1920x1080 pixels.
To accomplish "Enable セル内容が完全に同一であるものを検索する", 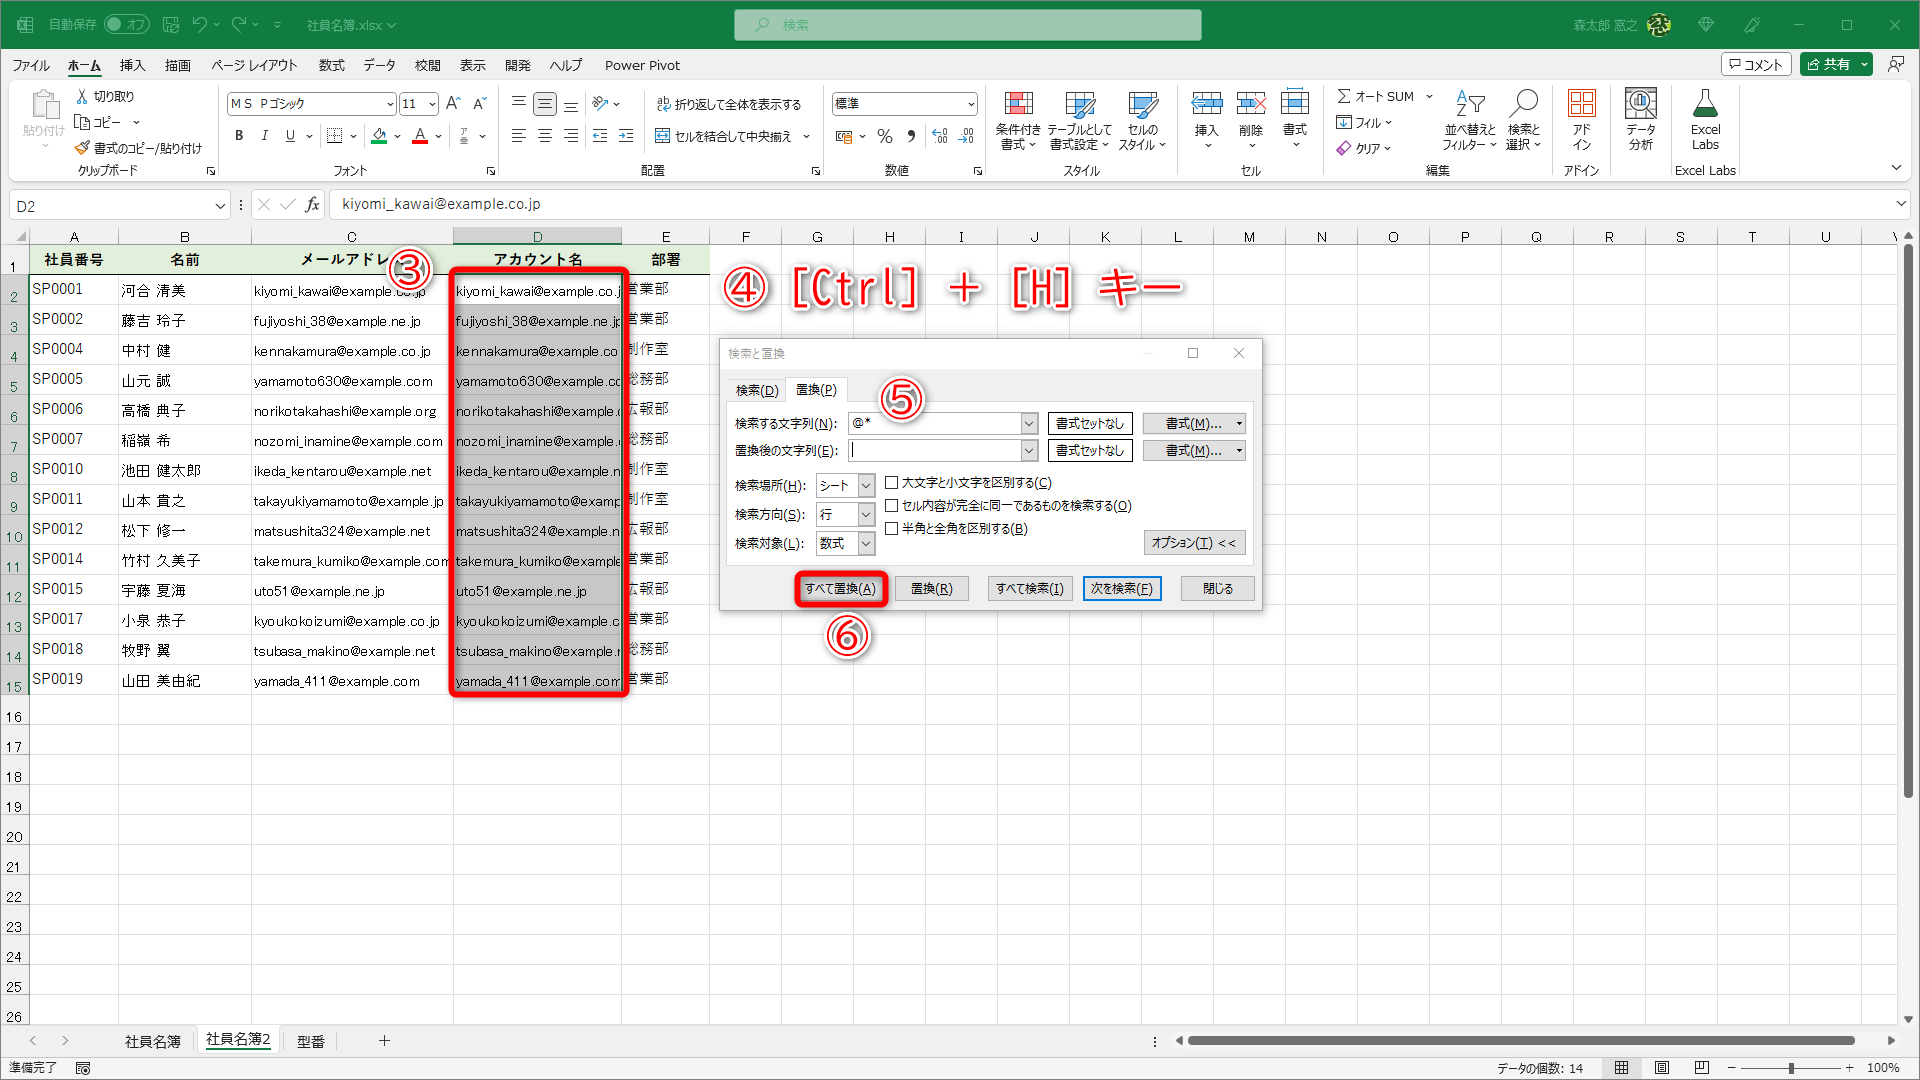I will coord(891,505).
